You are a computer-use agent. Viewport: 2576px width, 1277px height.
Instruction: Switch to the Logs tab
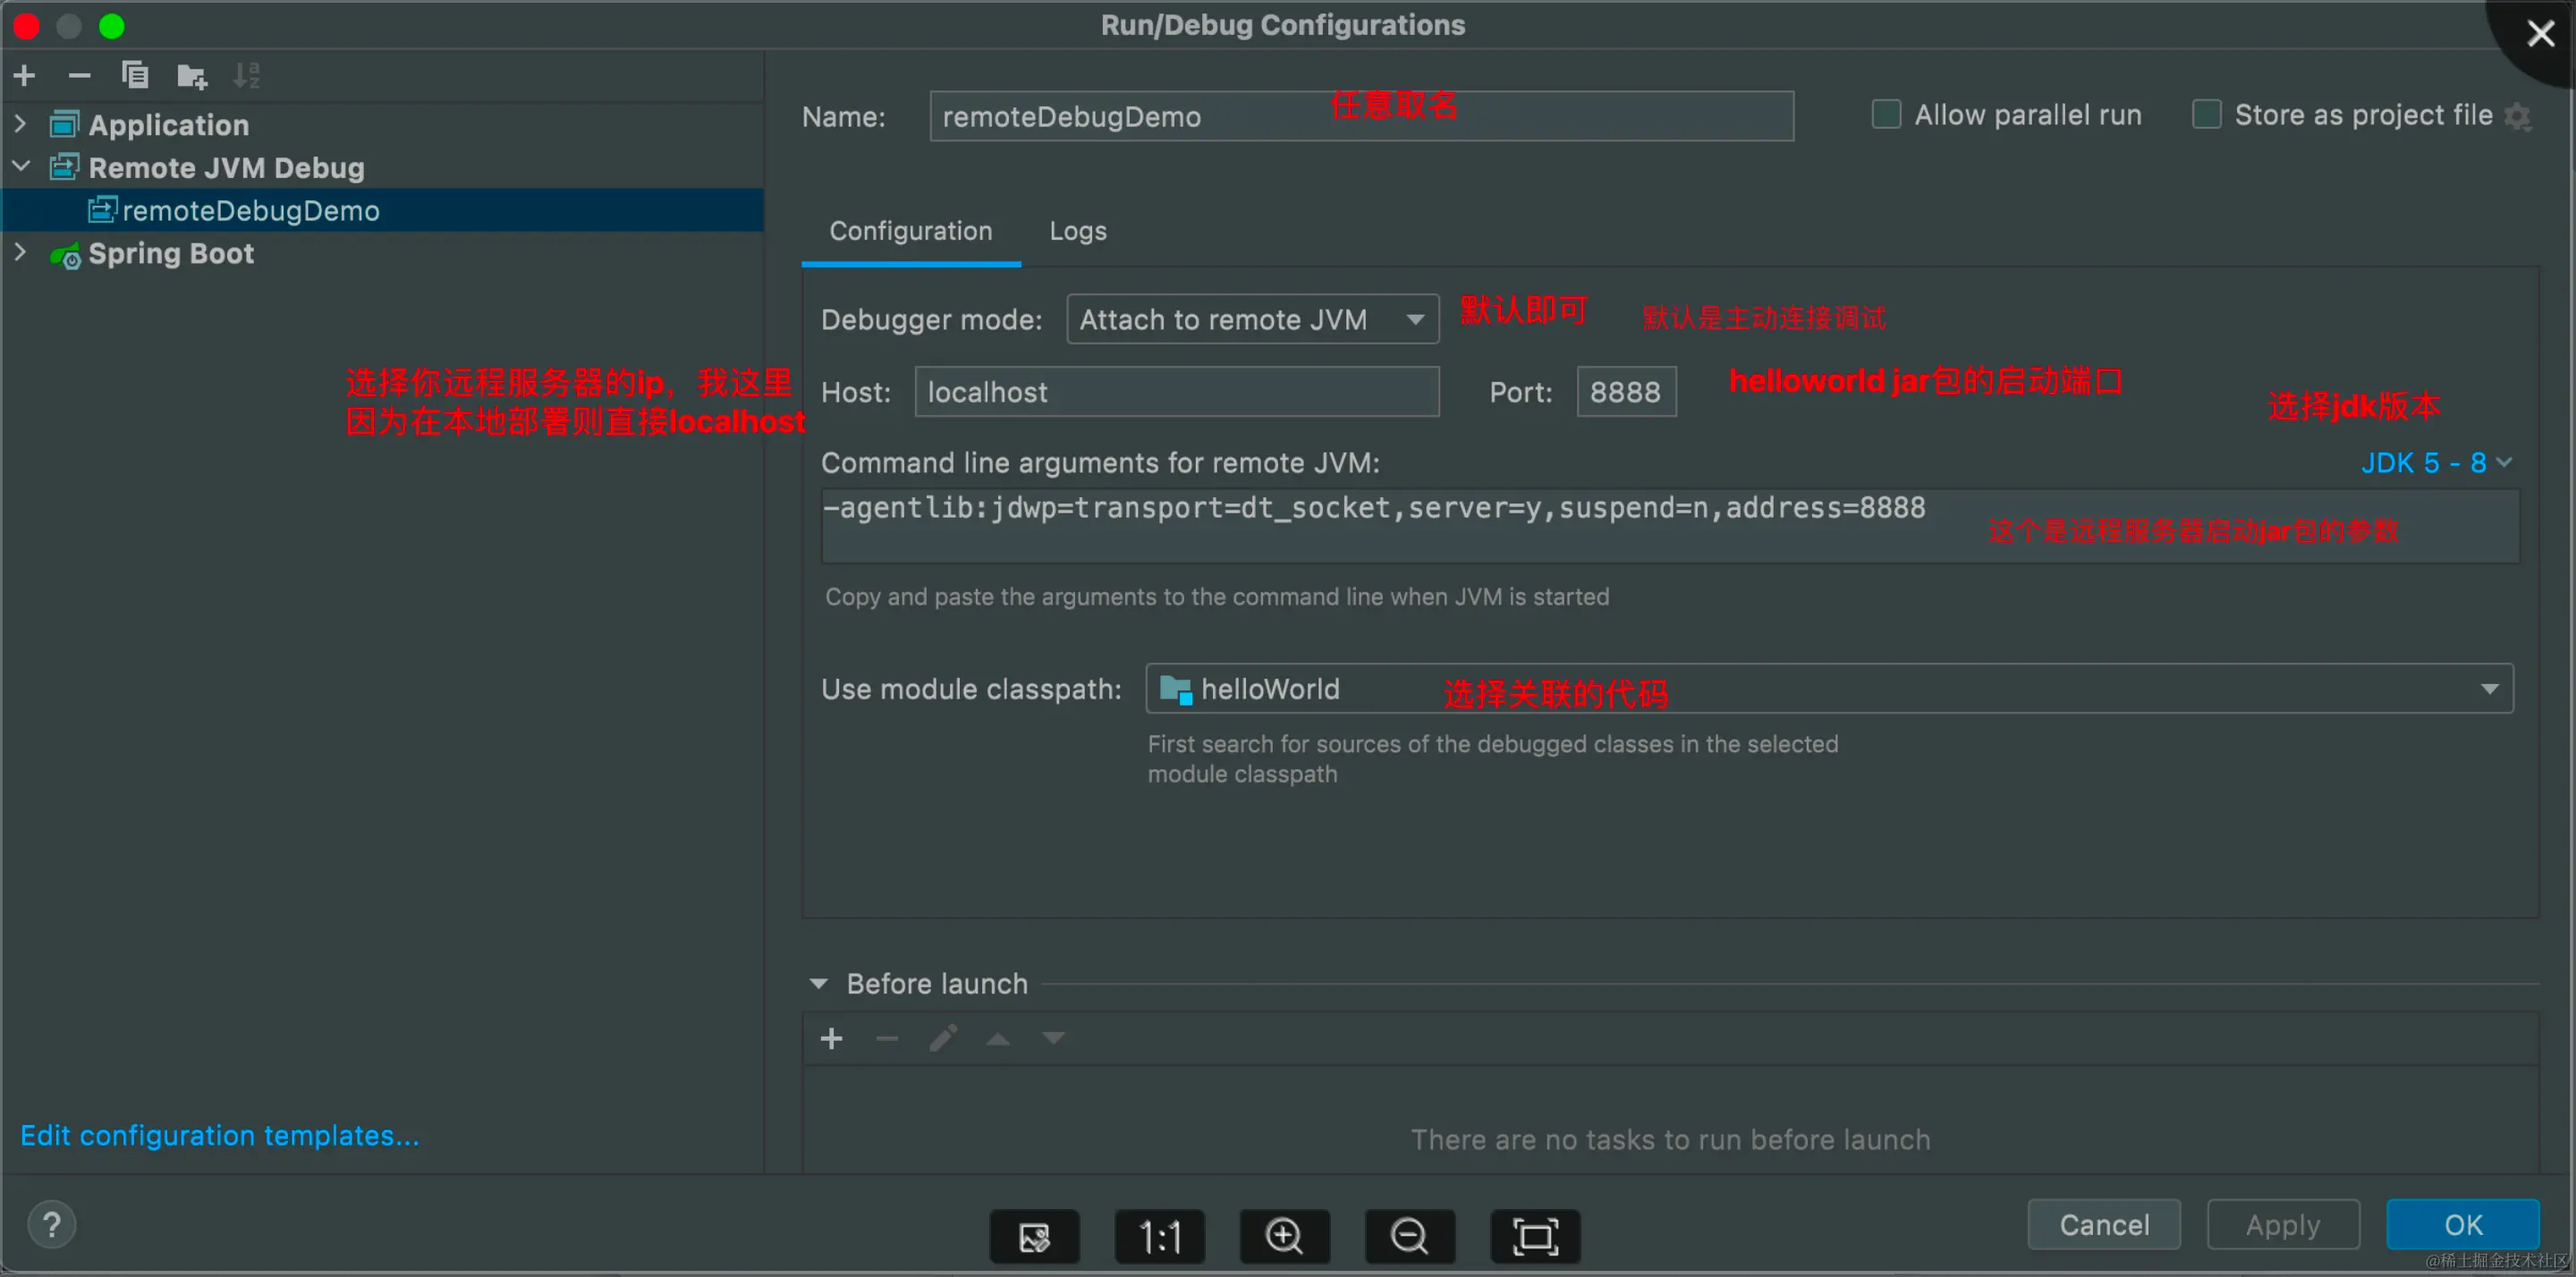point(1077,231)
